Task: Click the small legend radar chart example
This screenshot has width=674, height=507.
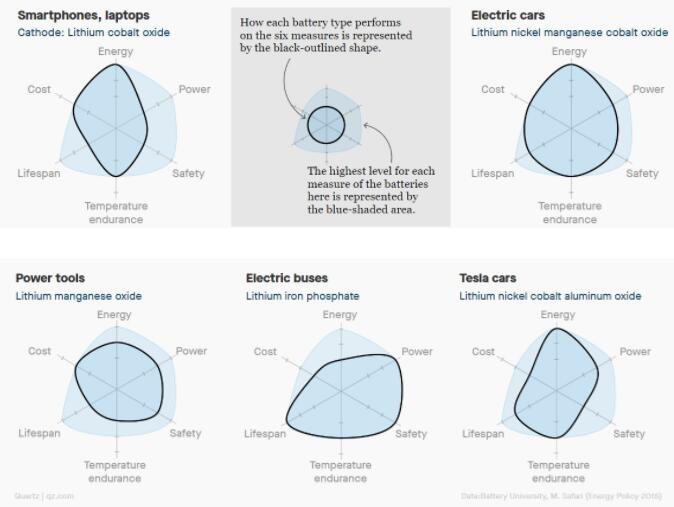Action: 325,126
